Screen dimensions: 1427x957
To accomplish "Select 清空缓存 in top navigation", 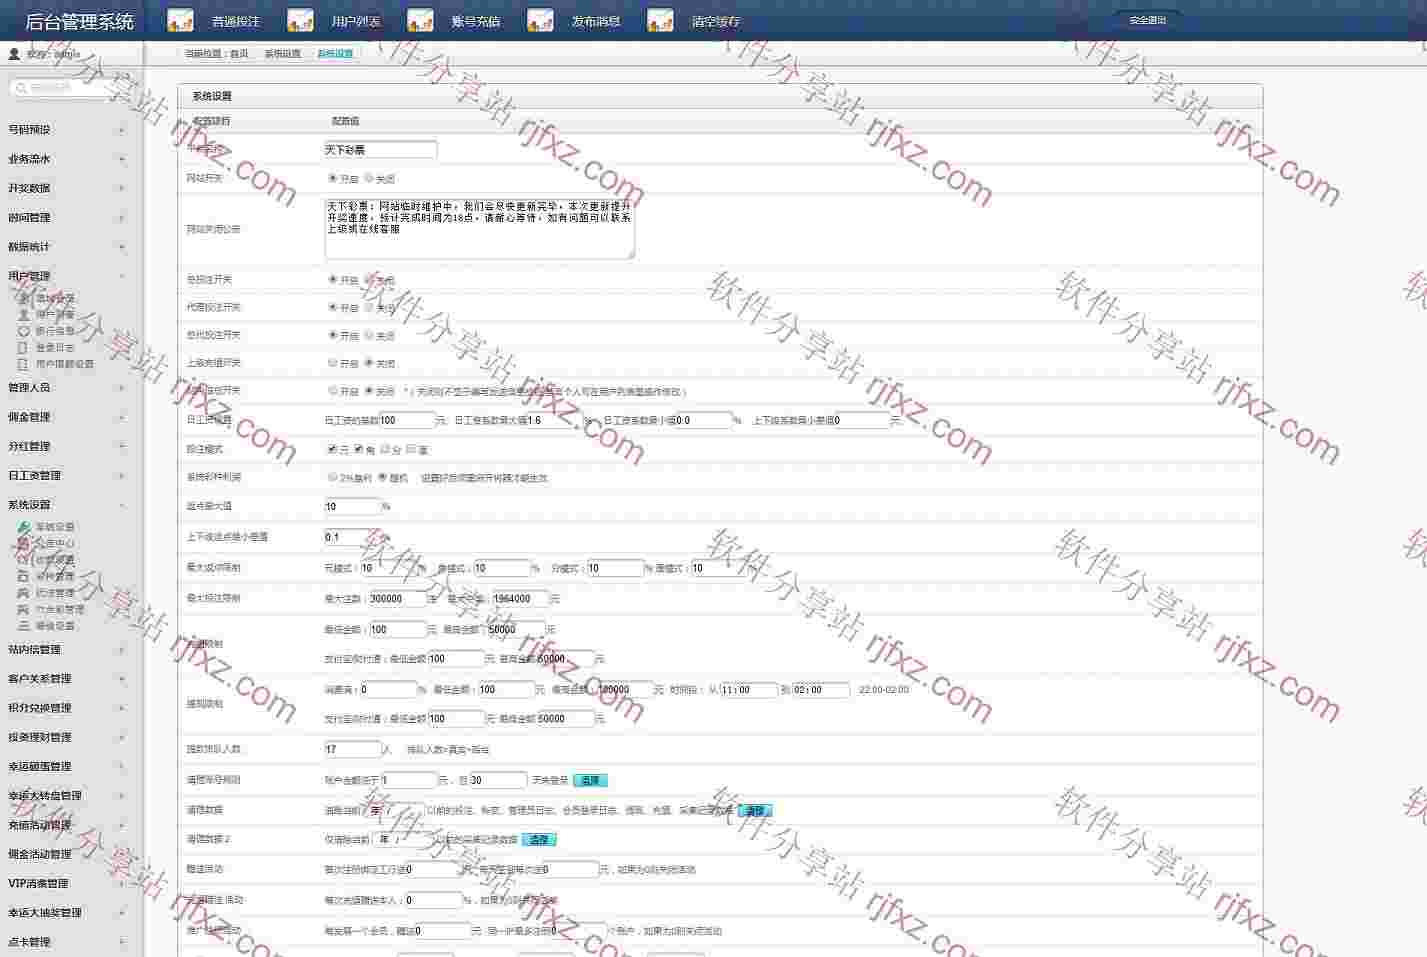I will (716, 21).
